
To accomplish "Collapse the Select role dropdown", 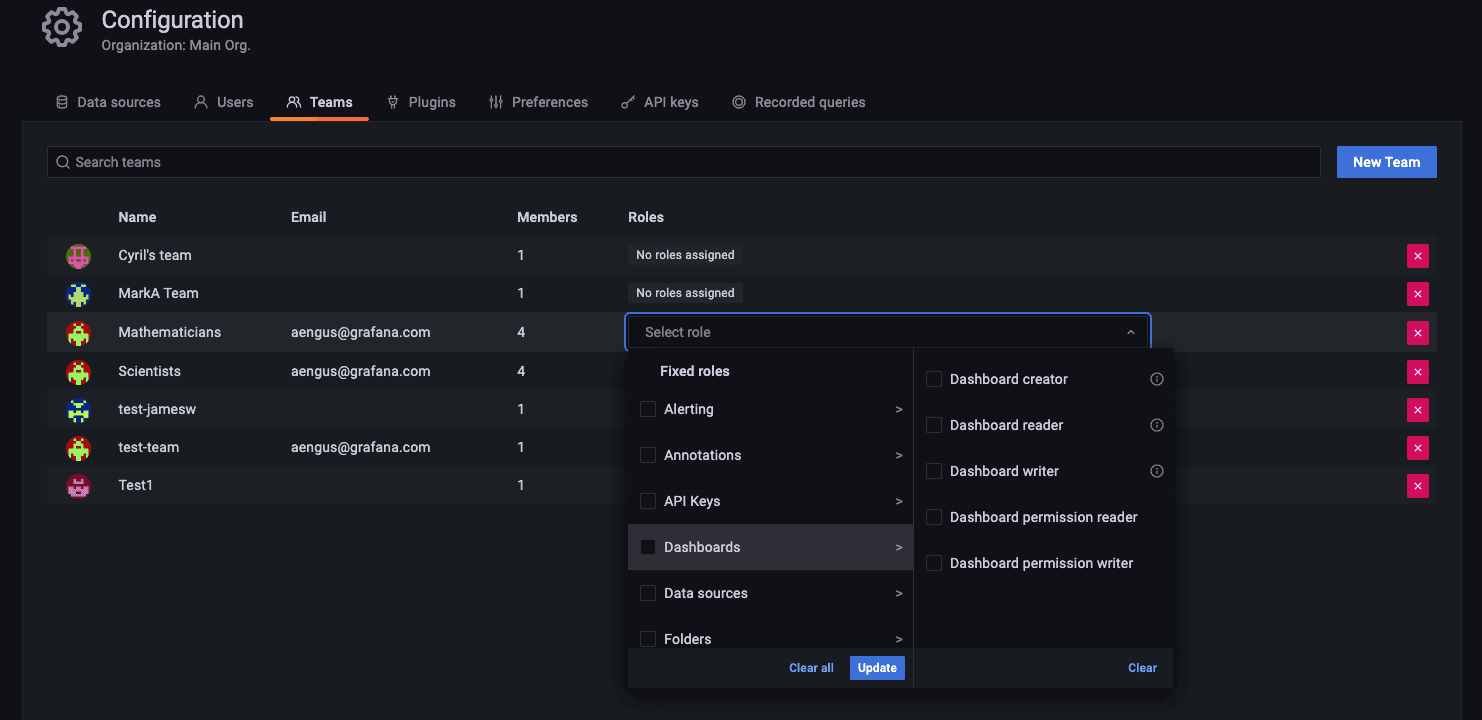I will click(x=1131, y=331).
